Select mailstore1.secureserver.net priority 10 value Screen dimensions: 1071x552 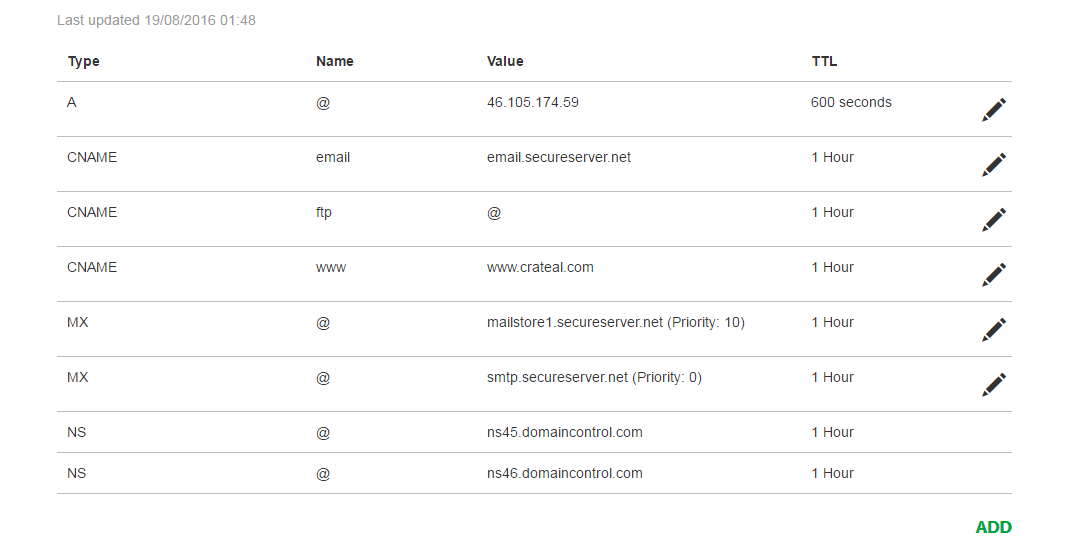coord(615,322)
